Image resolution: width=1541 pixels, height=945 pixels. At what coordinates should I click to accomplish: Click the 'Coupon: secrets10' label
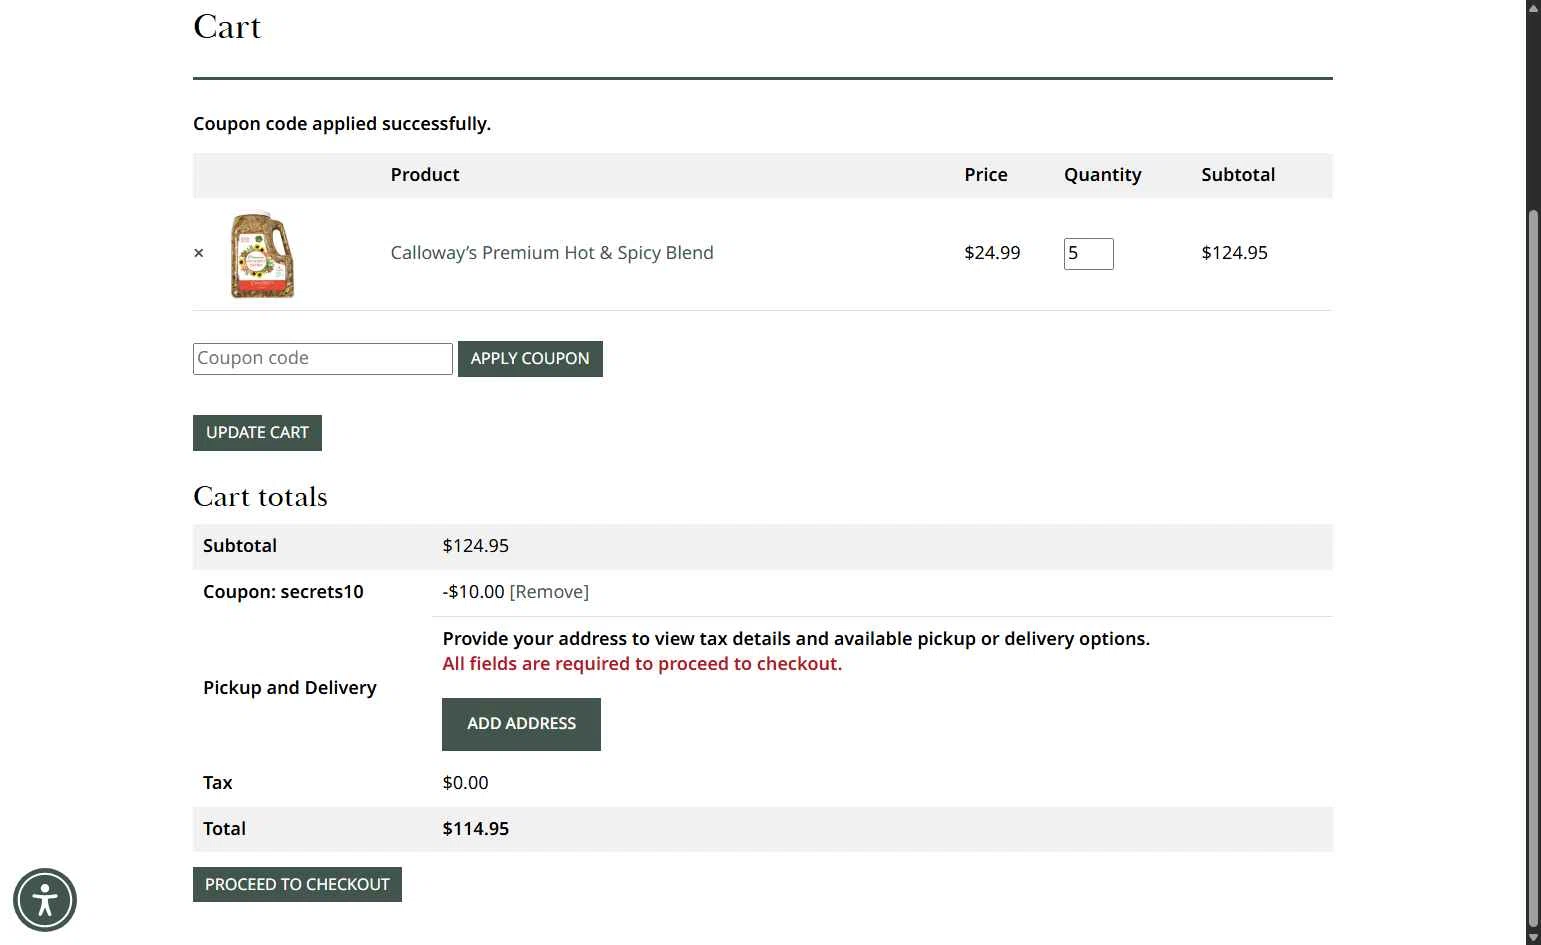283,592
